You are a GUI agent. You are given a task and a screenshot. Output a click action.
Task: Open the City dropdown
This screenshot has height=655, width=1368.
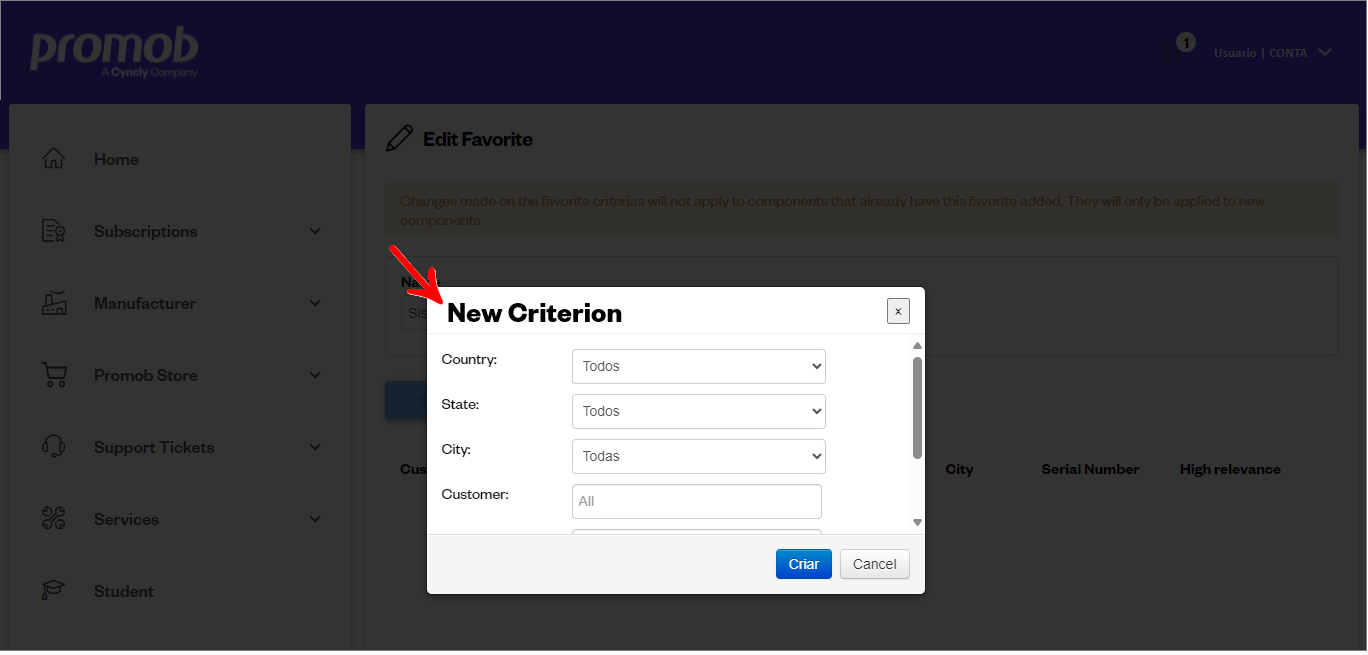click(699, 456)
